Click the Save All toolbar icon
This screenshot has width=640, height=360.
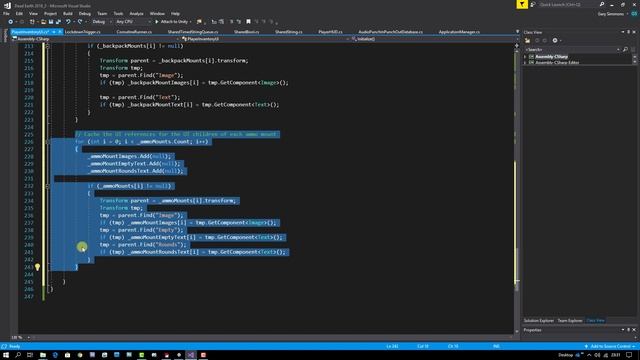point(58,22)
